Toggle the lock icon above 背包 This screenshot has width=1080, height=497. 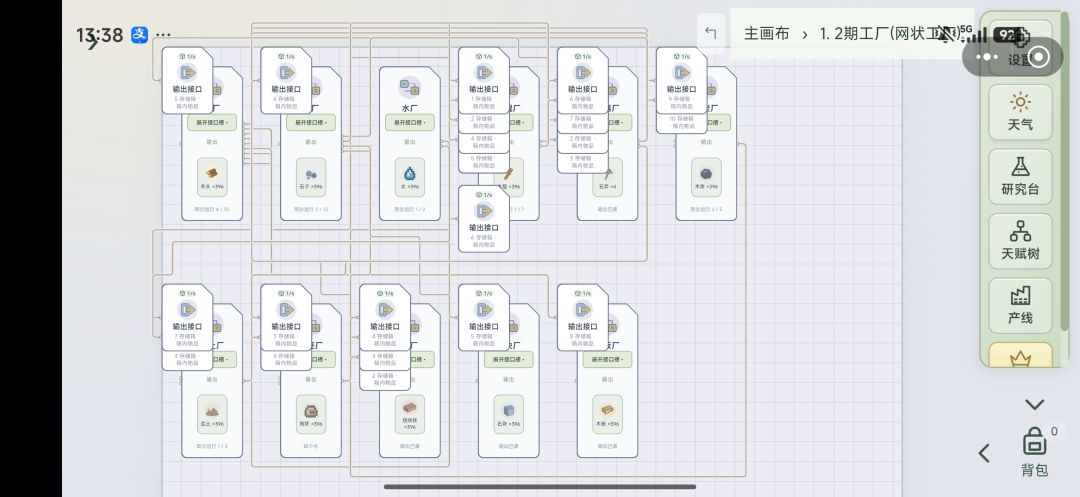coord(1034,441)
